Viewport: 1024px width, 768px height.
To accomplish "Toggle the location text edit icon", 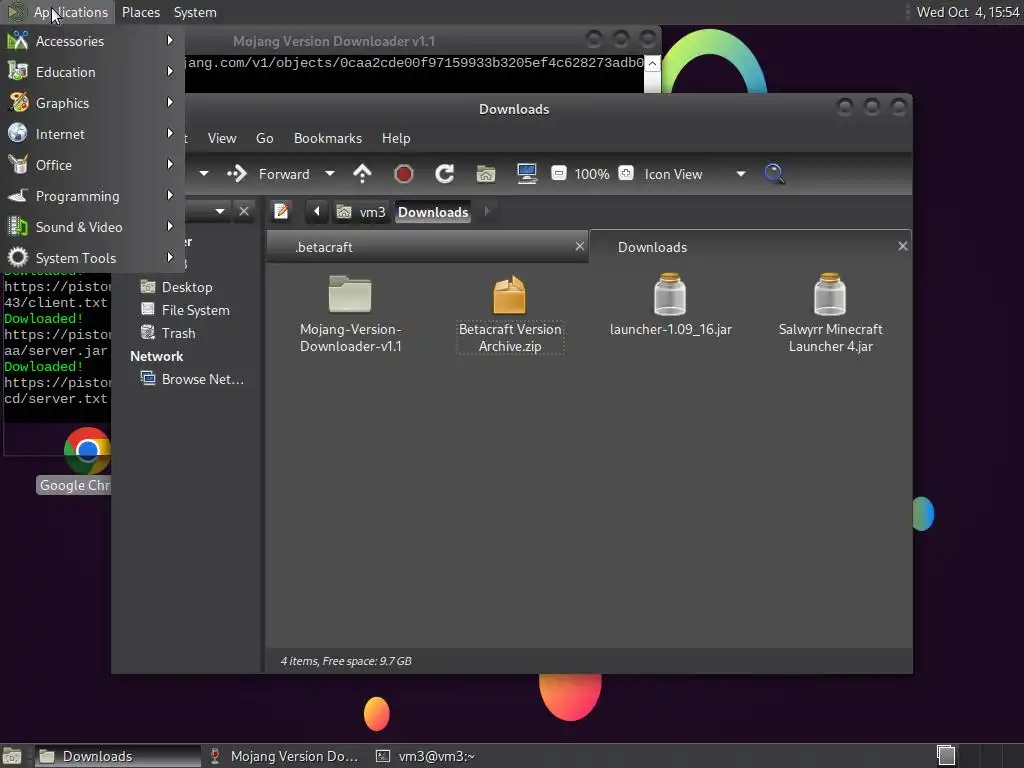I will tap(281, 212).
